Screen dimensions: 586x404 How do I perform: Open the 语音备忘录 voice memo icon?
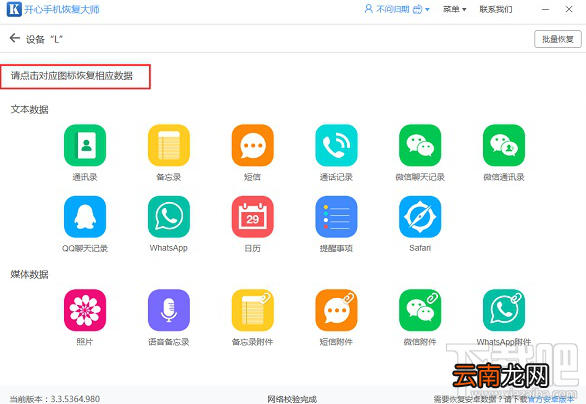(169, 310)
